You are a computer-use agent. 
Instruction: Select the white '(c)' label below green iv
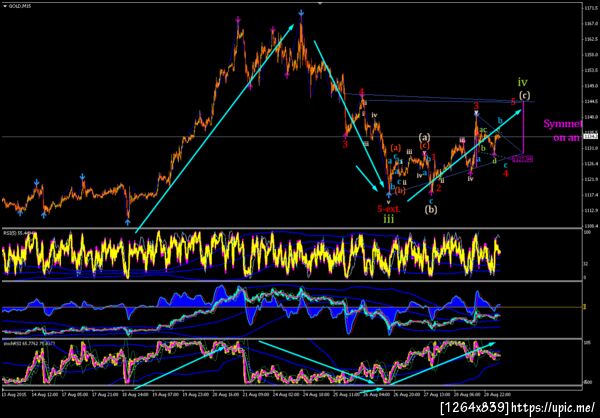(x=524, y=95)
